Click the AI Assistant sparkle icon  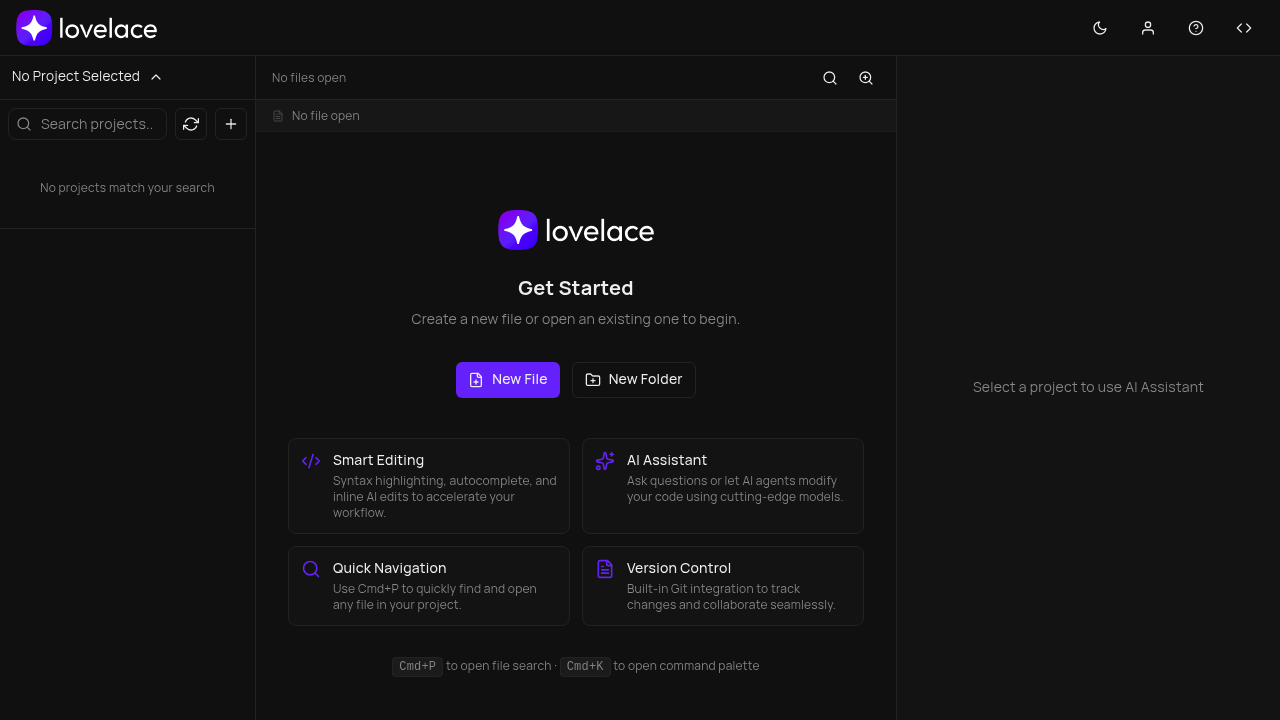coord(605,461)
